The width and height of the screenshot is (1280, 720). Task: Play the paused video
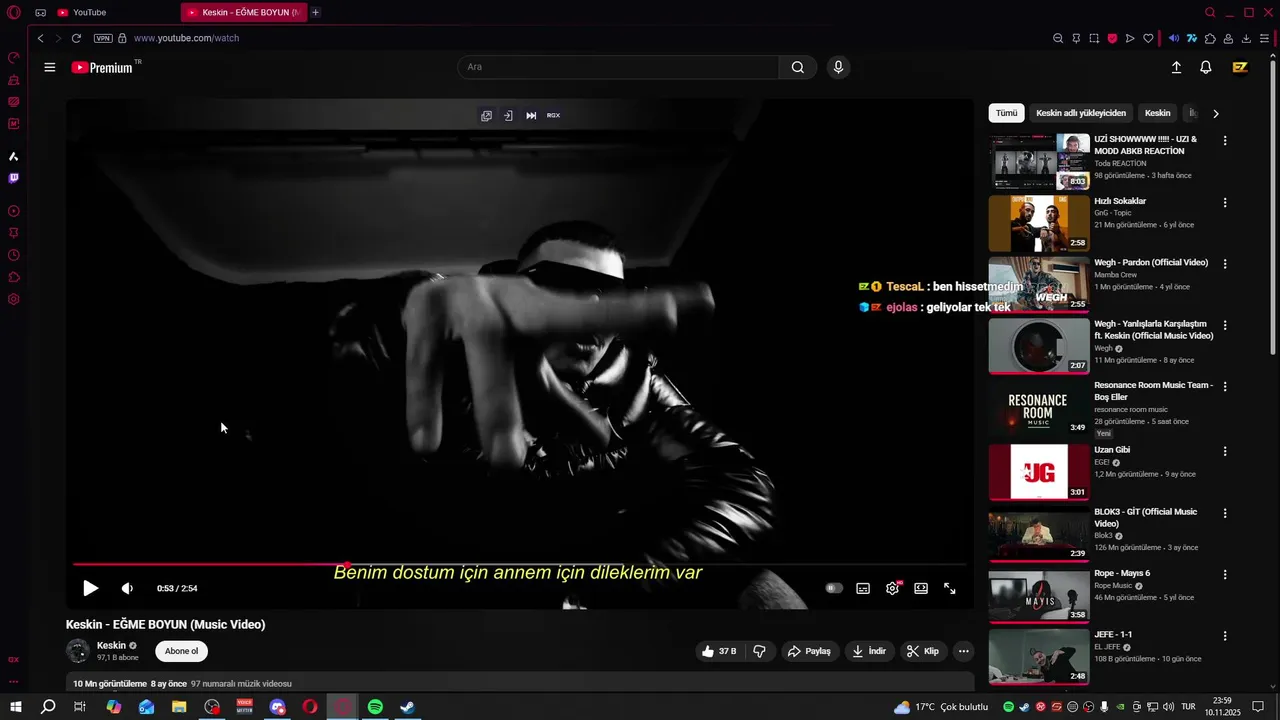click(90, 588)
